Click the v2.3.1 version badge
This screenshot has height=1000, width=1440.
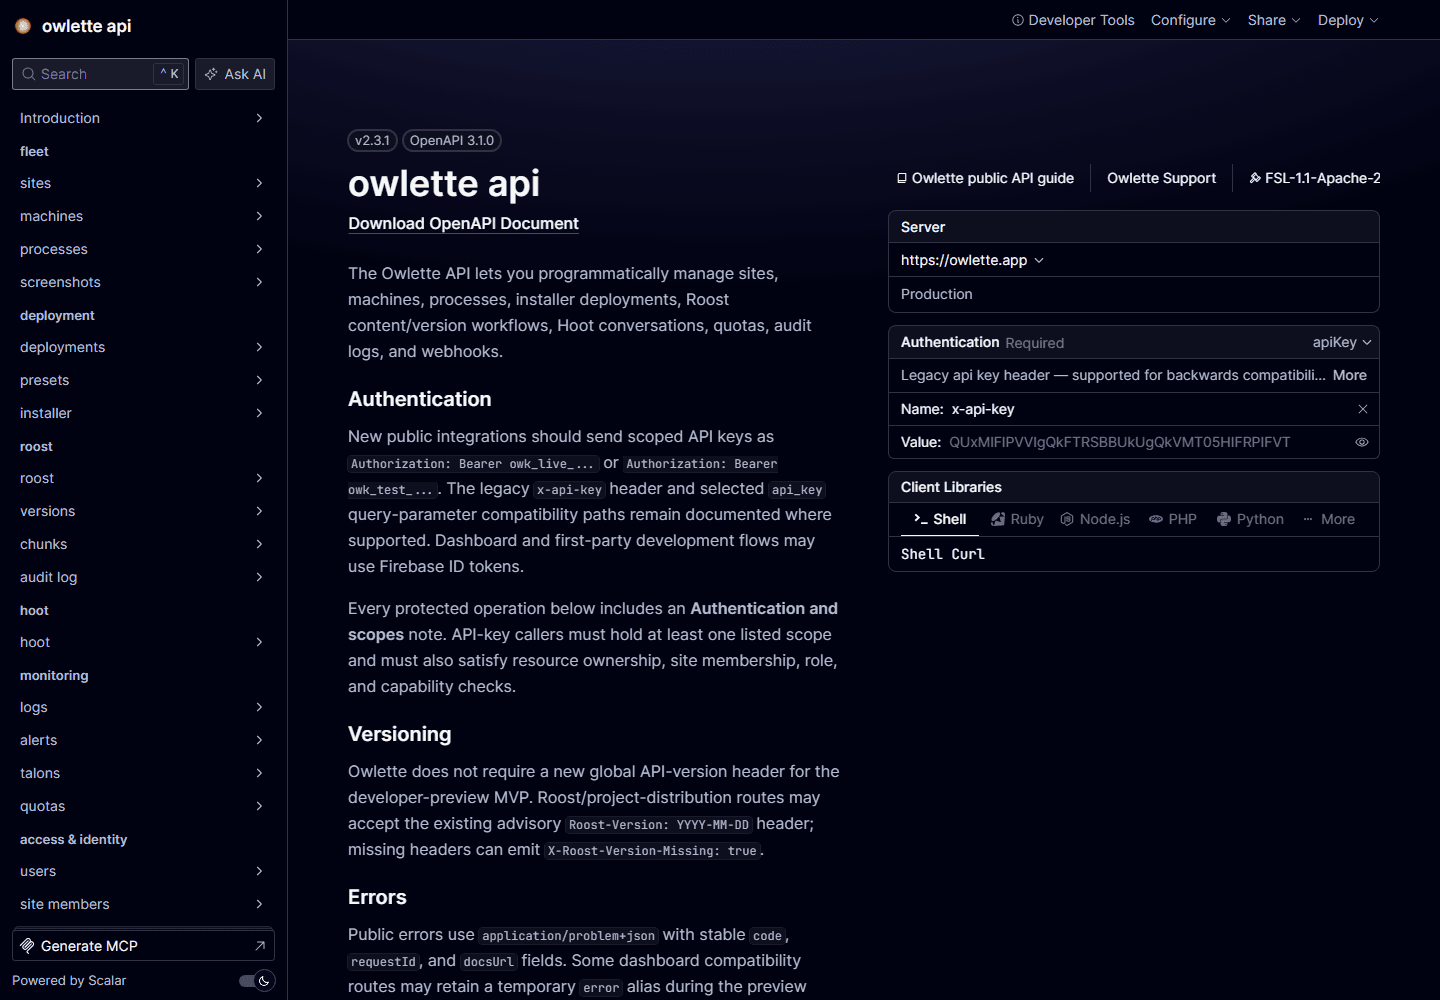click(x=372, y=141)
